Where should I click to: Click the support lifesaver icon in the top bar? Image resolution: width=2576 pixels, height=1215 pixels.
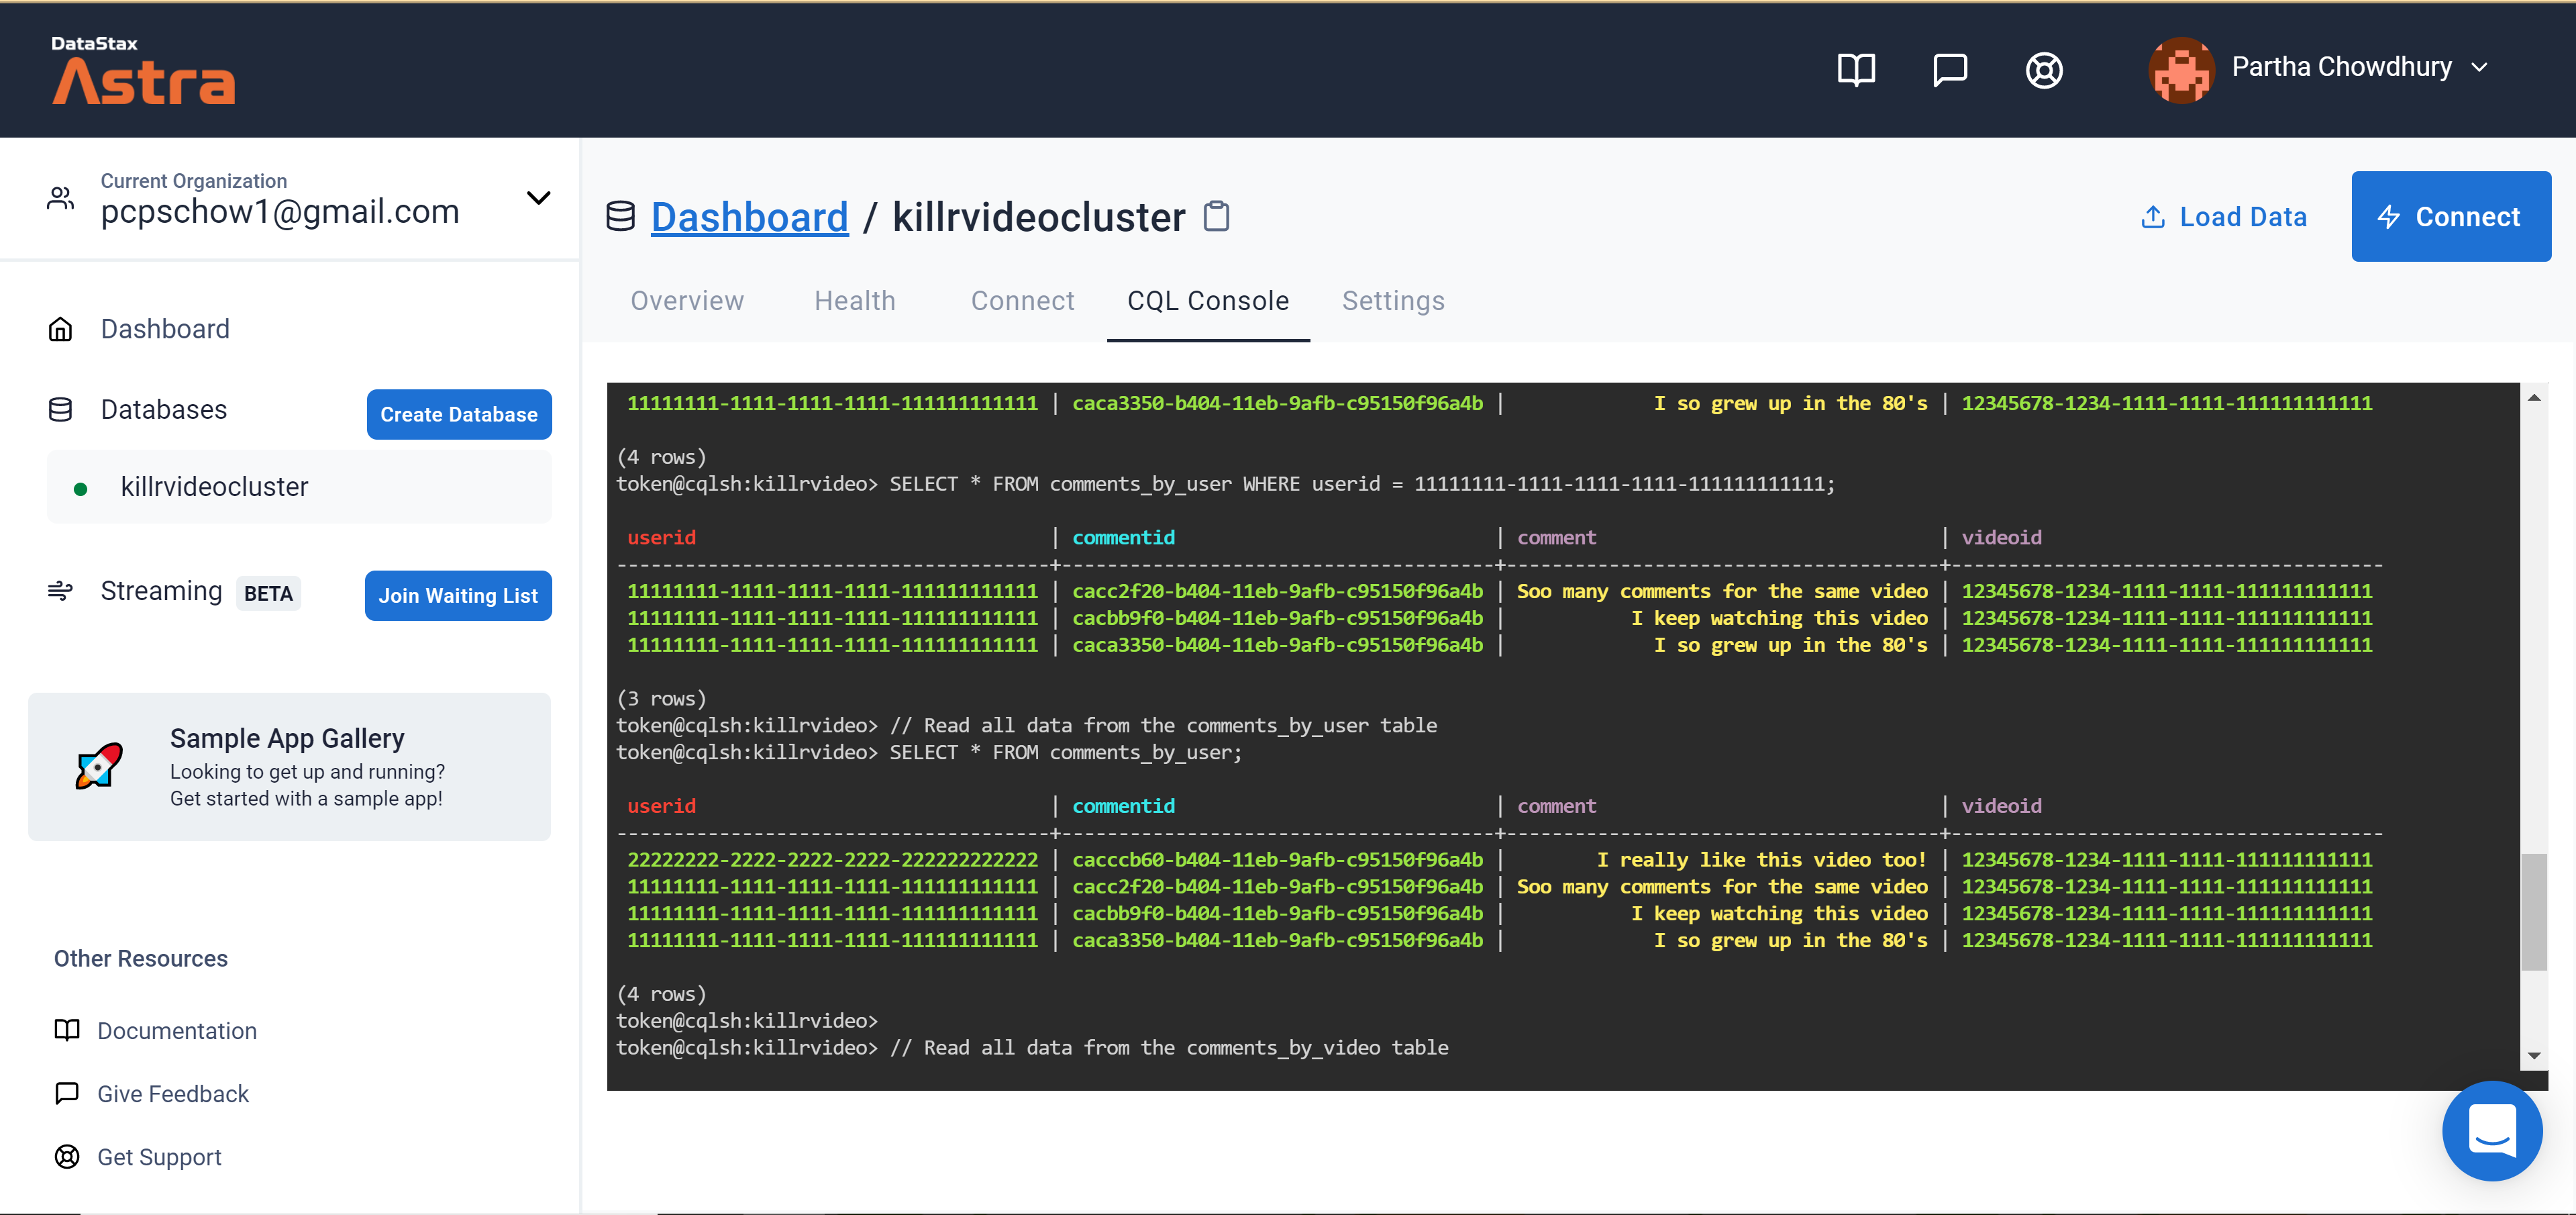[2044, 70]
